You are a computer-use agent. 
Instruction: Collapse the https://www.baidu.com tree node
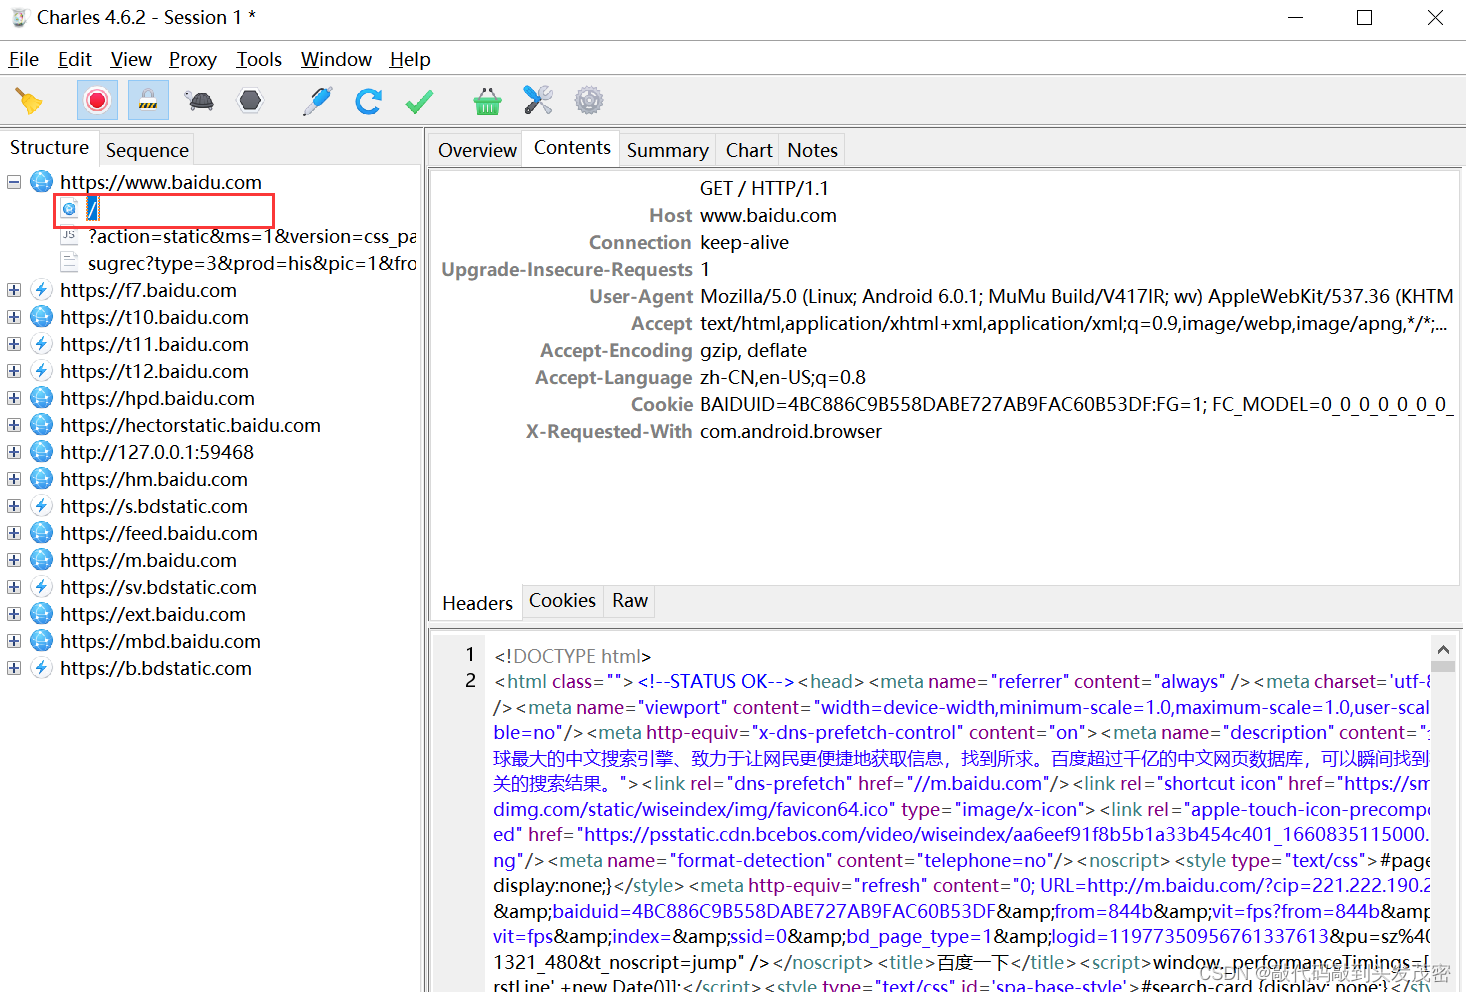tap(14, 182)
